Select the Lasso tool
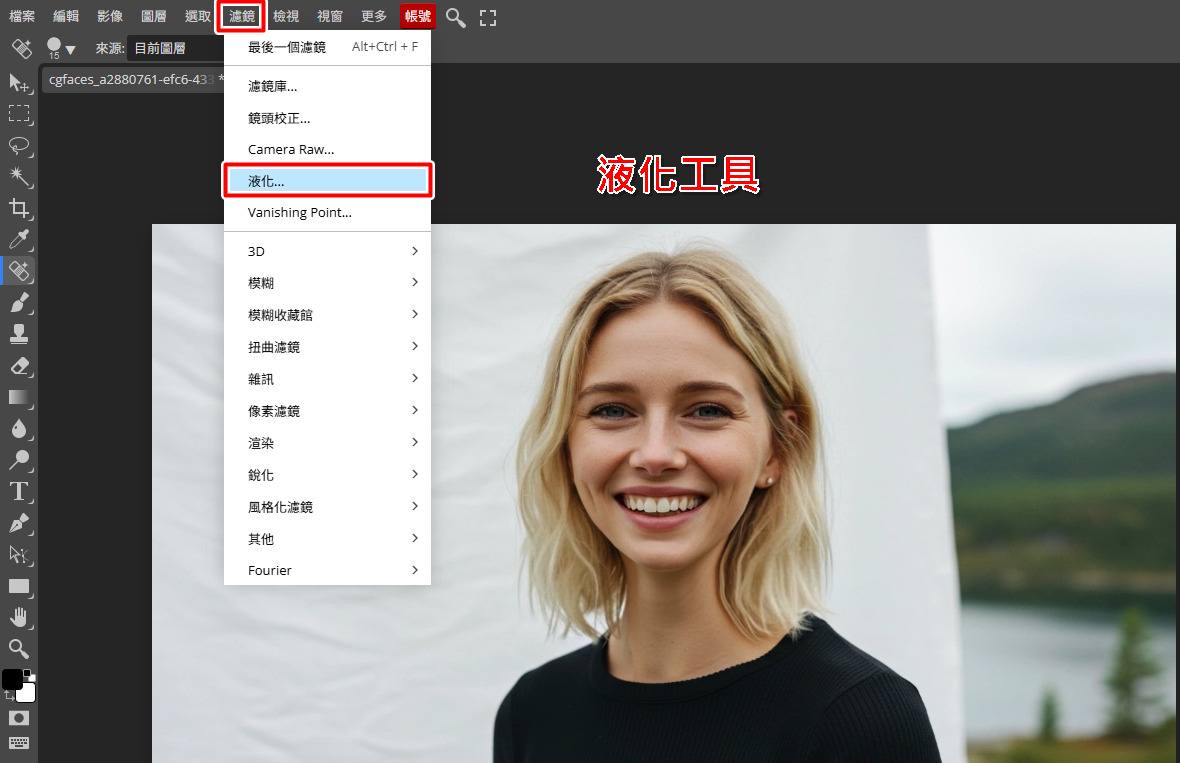Screen dimensions: 1180x763 [18, 146]
